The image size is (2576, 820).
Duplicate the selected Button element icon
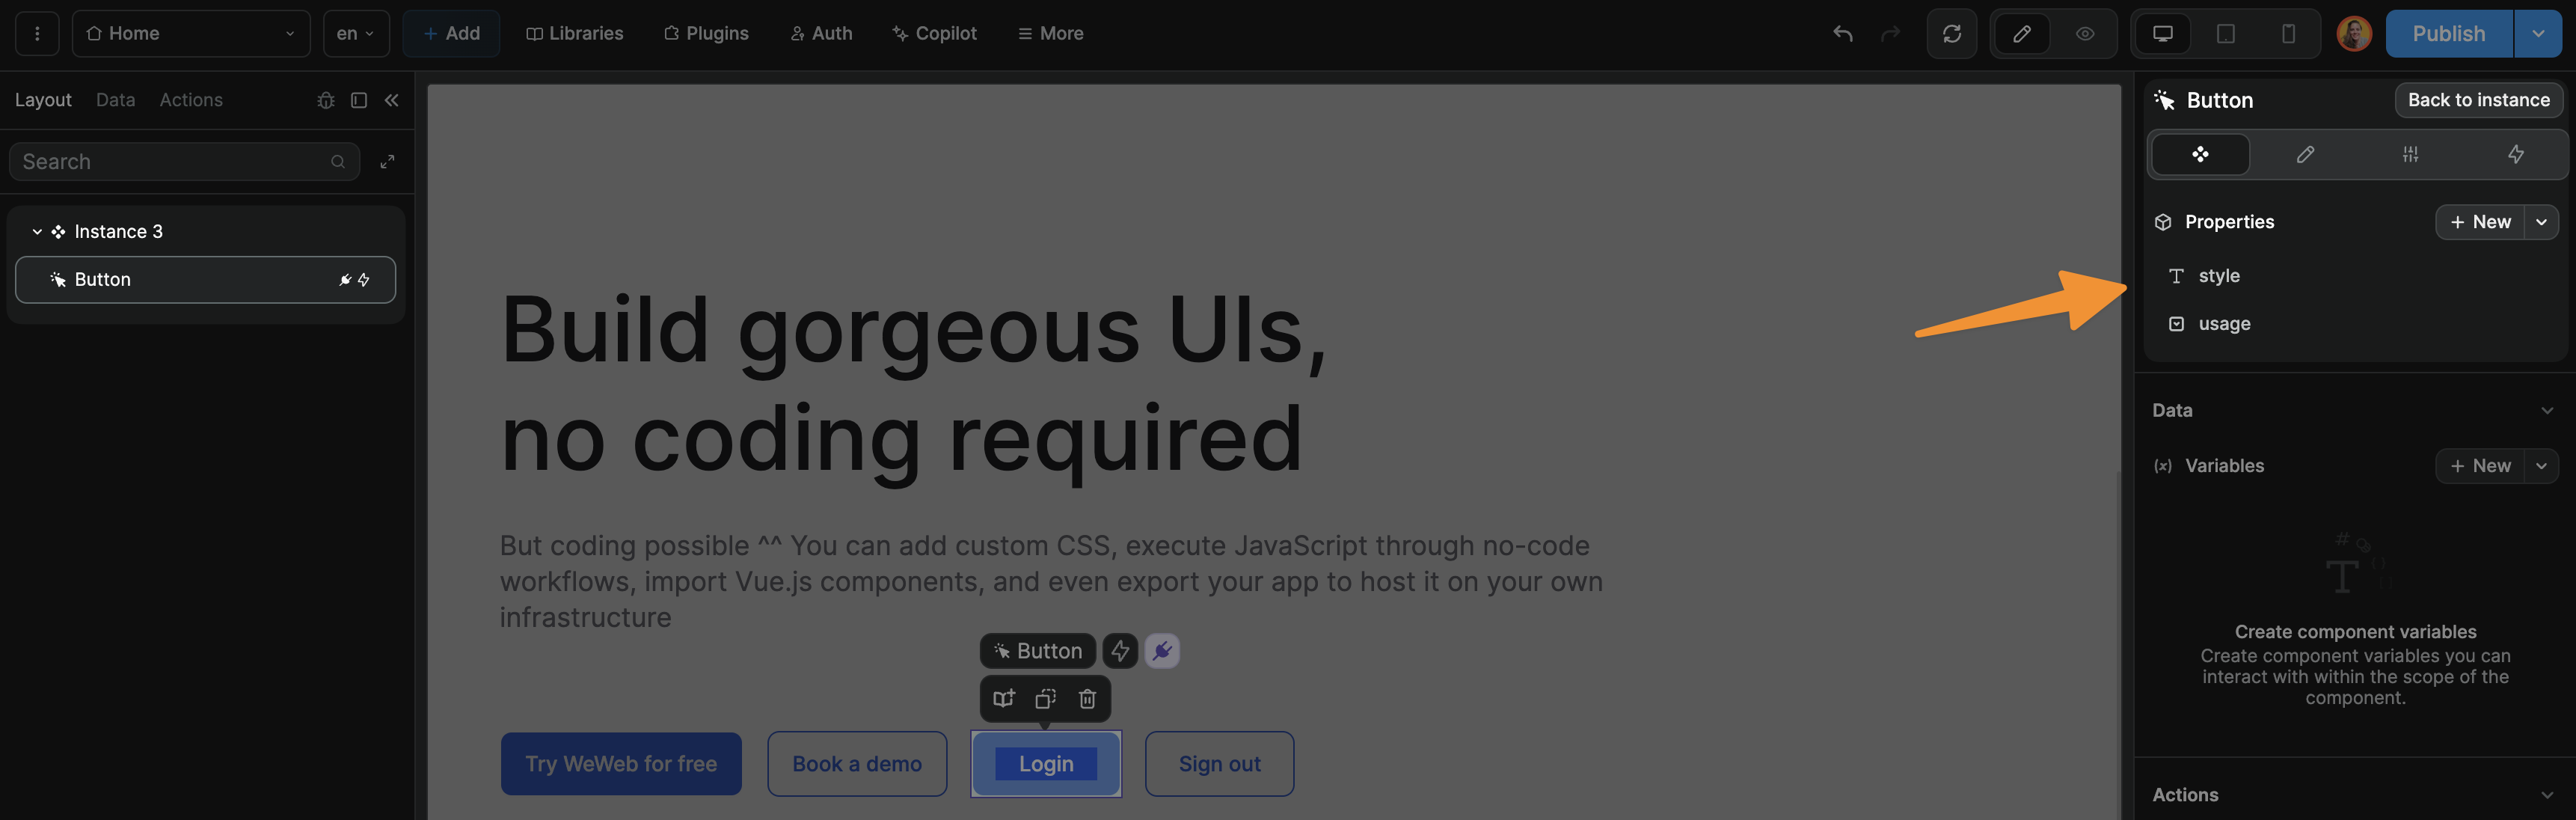point(1045,699)
